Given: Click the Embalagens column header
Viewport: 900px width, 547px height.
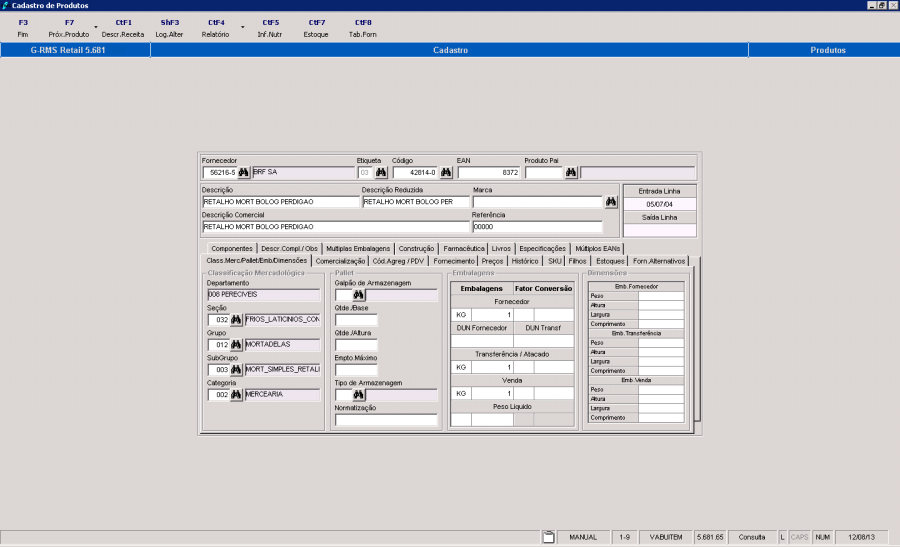Looking at the screenshot, I should tap(482, 289).
